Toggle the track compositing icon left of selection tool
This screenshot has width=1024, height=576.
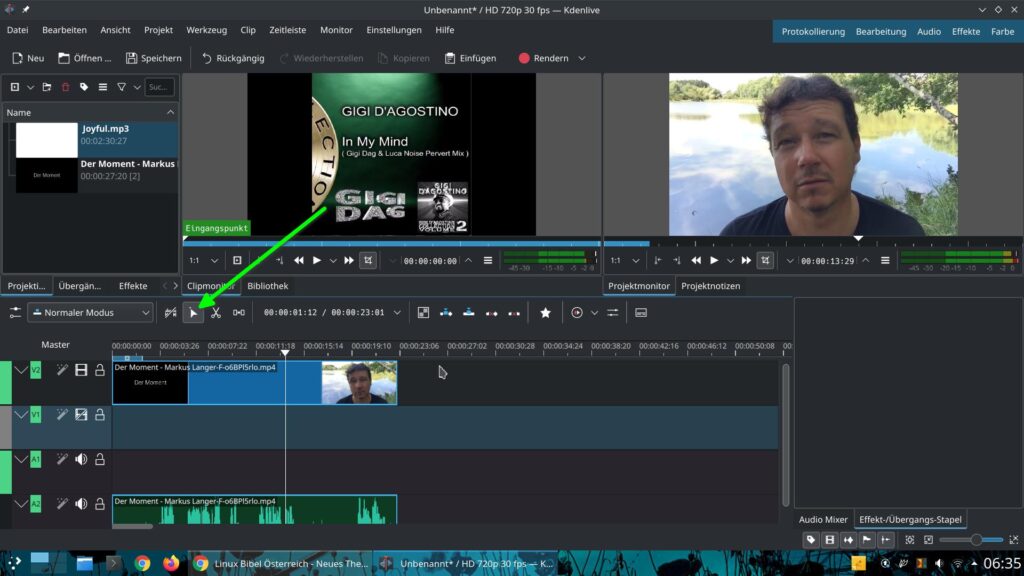170,313
